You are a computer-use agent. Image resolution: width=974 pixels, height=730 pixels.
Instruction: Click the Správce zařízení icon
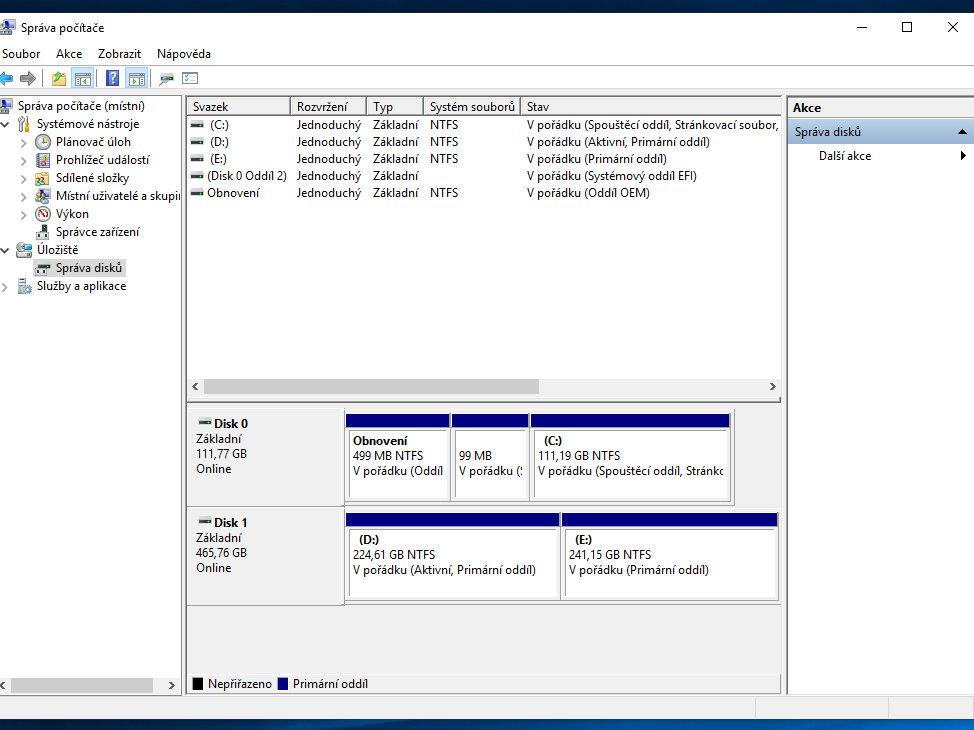tap(43, 232)
